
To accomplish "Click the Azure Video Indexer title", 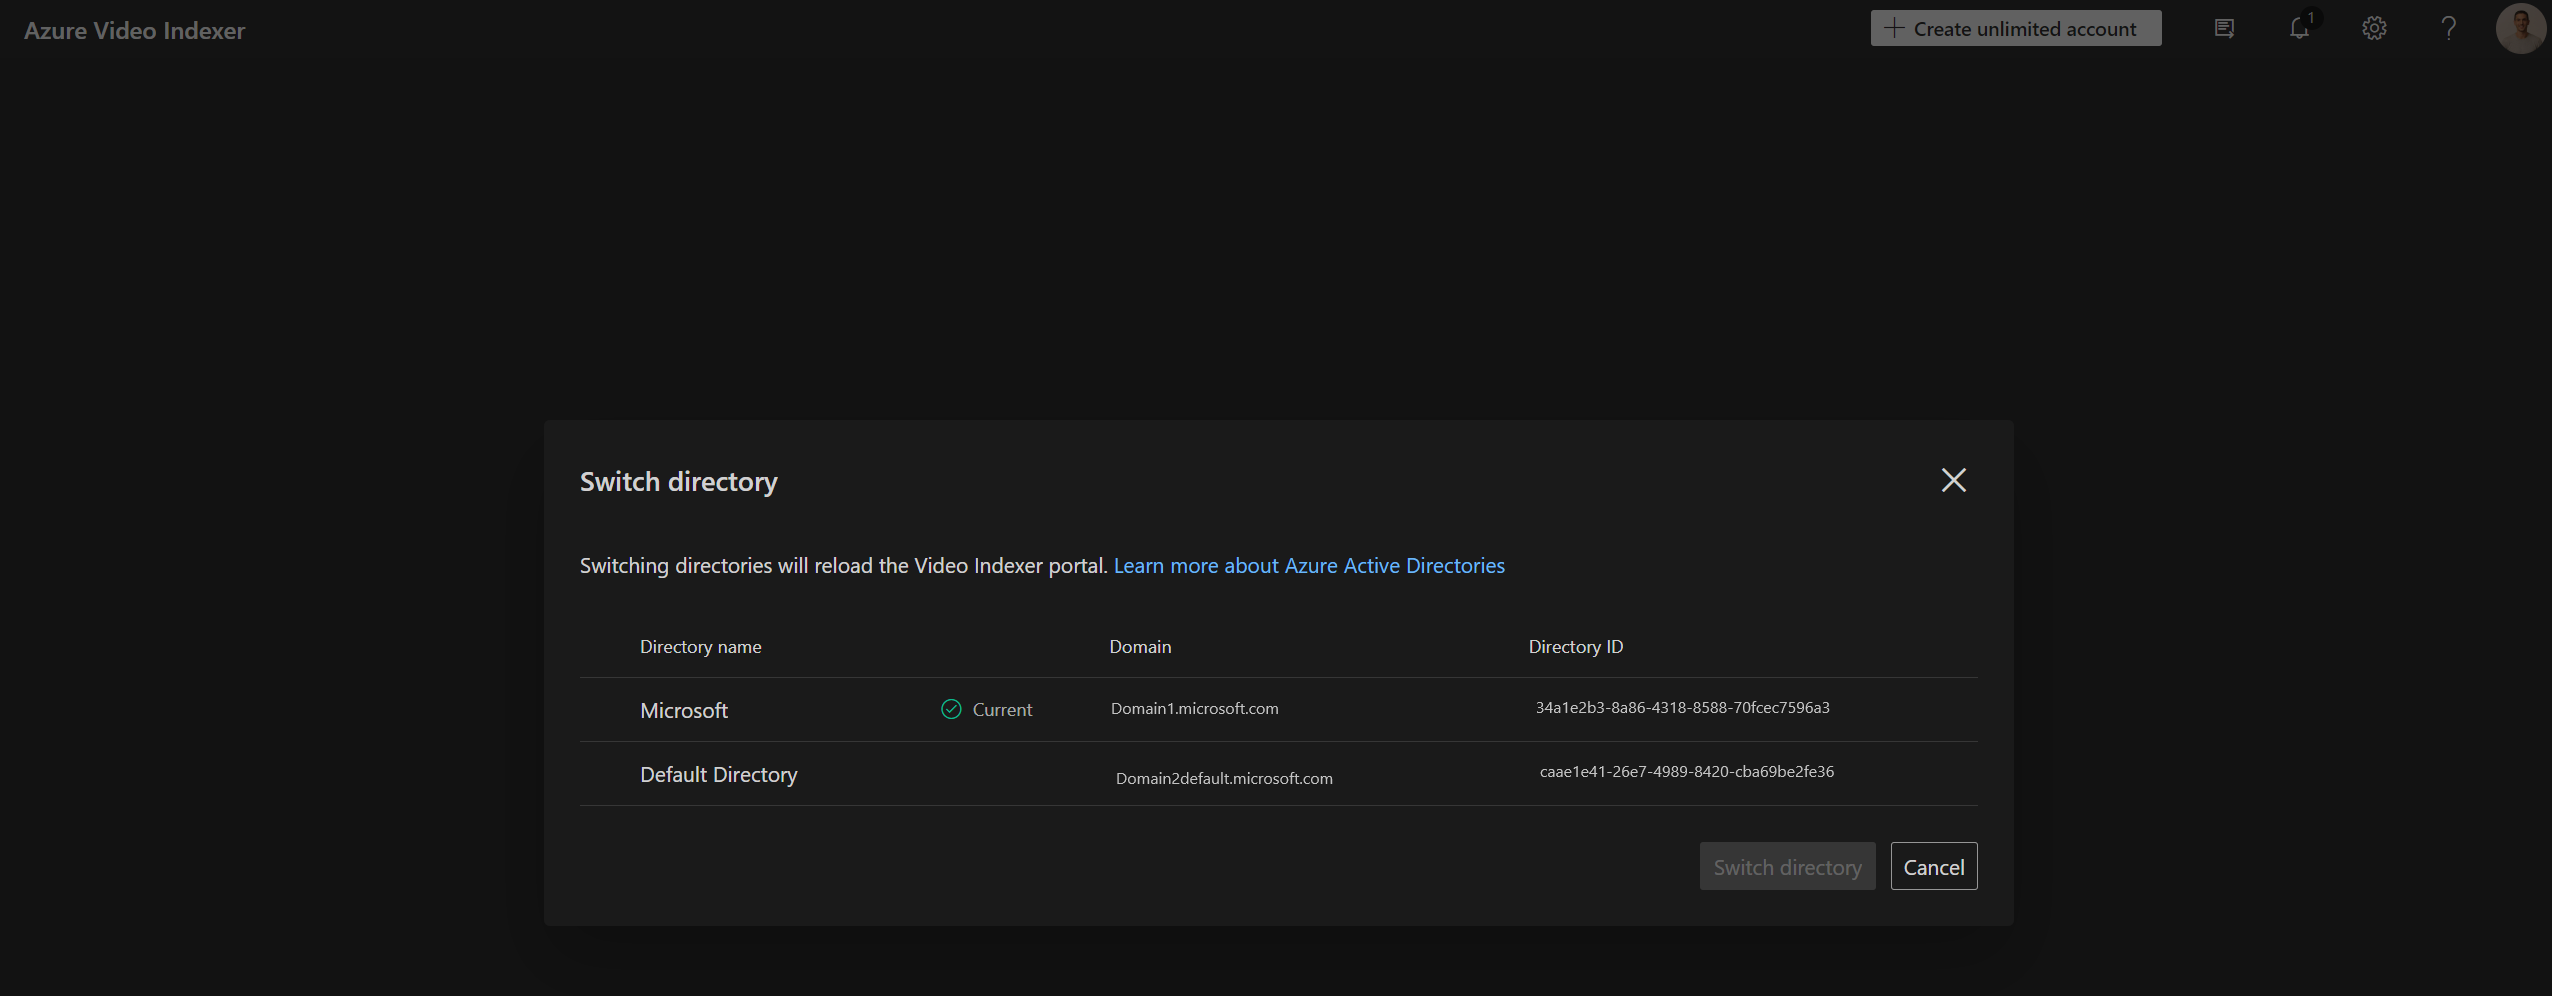I will [134, 31].
